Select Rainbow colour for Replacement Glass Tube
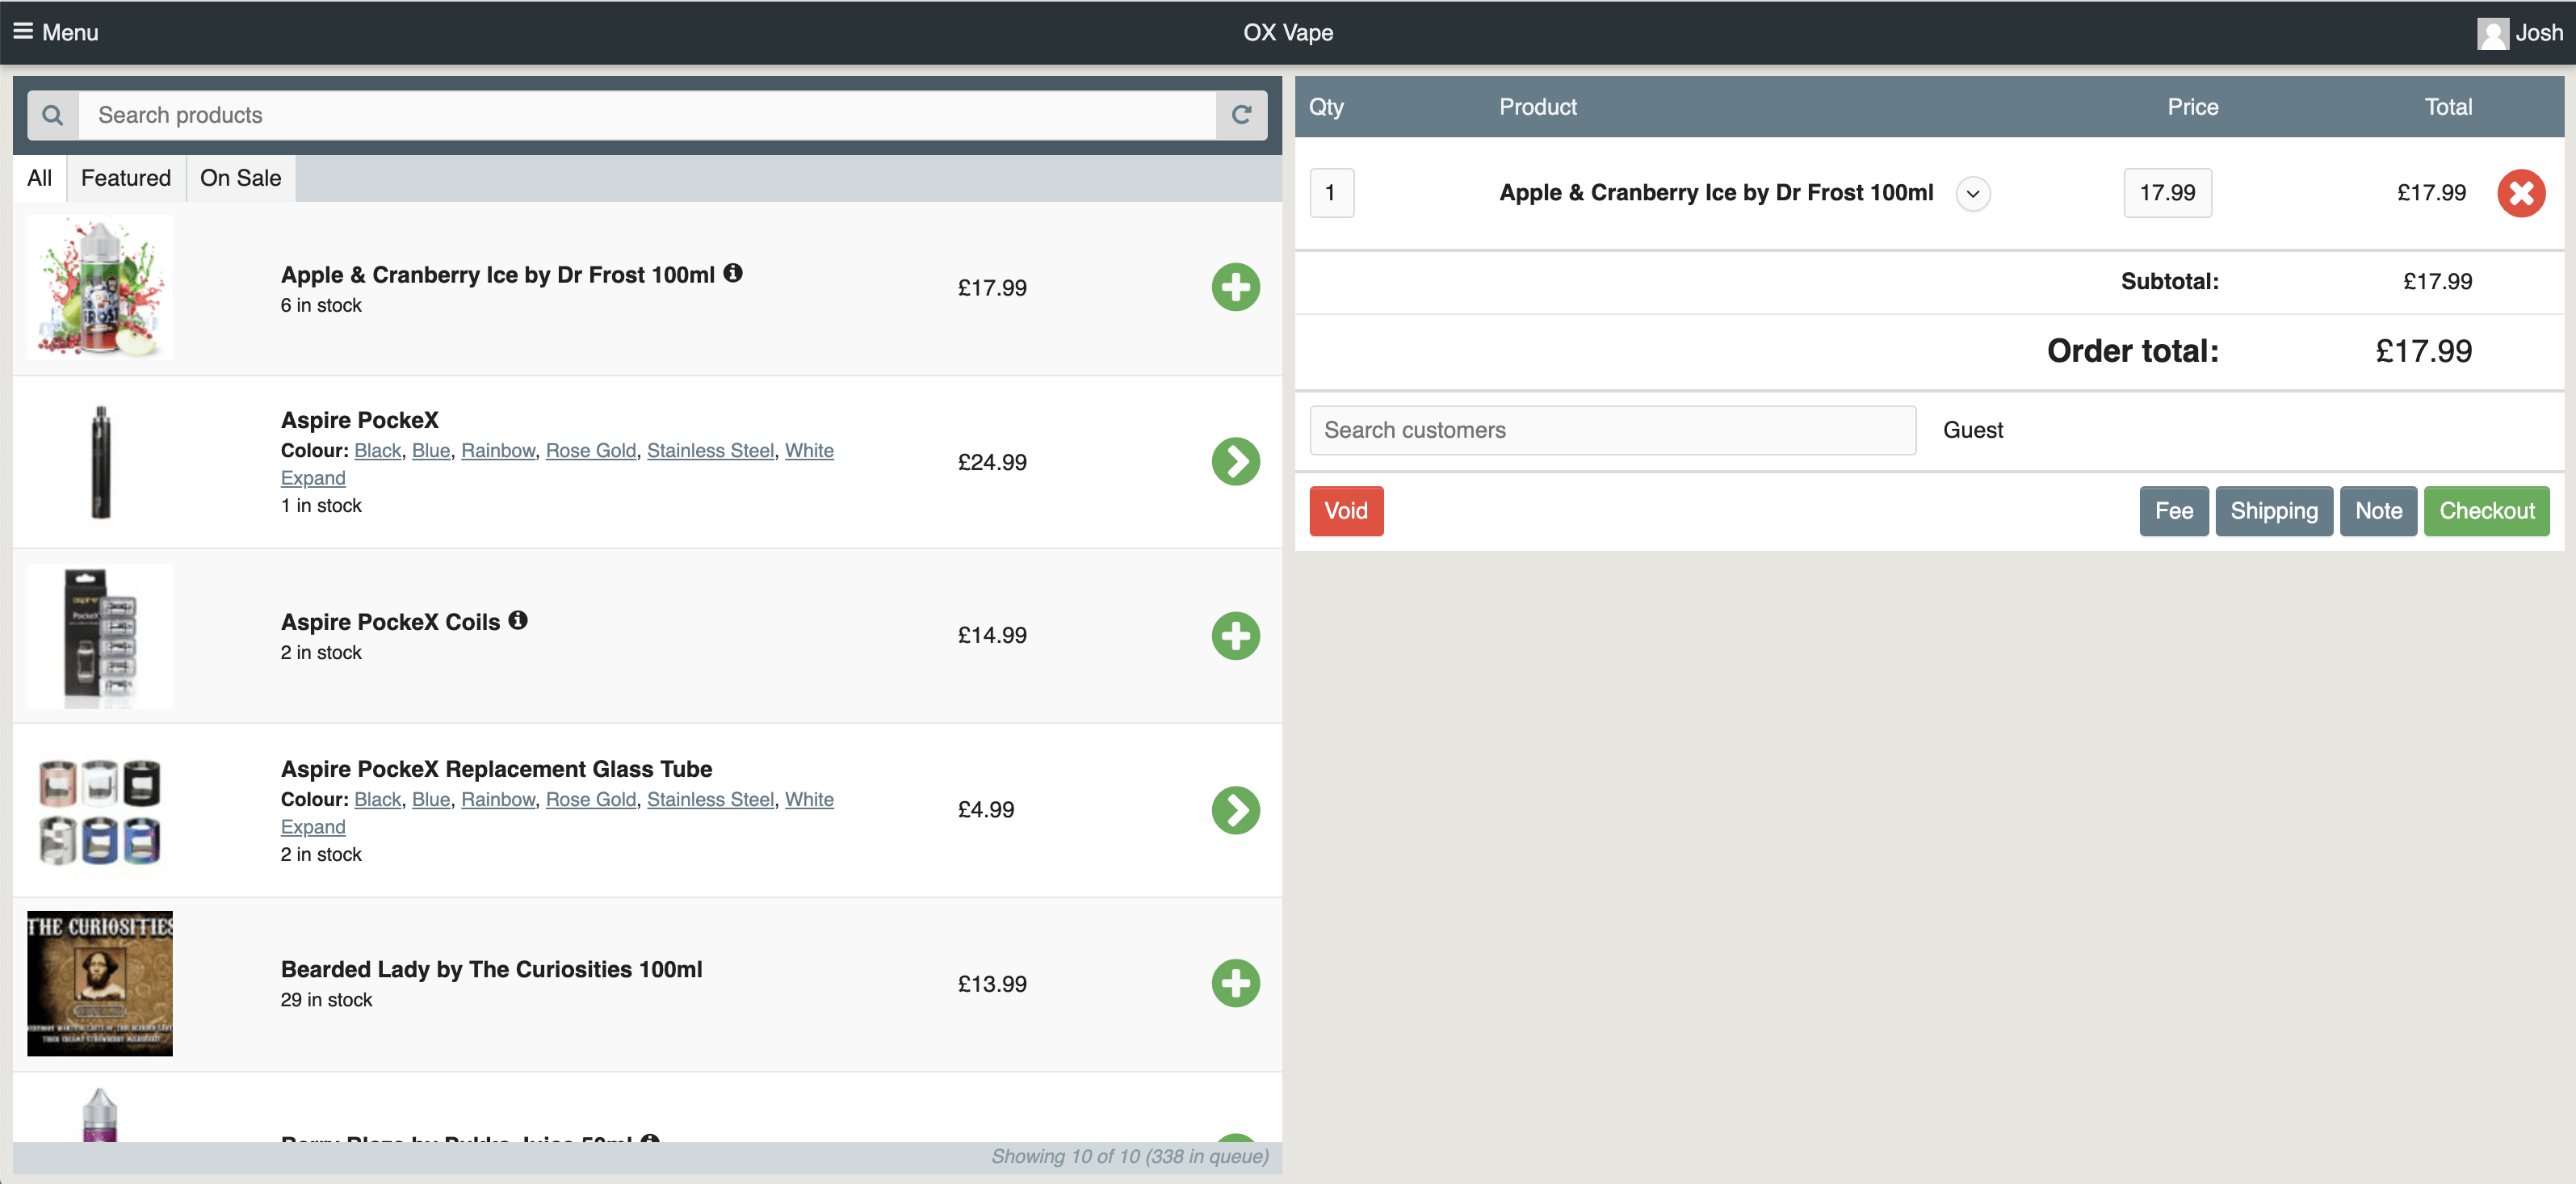 point(498,800)
